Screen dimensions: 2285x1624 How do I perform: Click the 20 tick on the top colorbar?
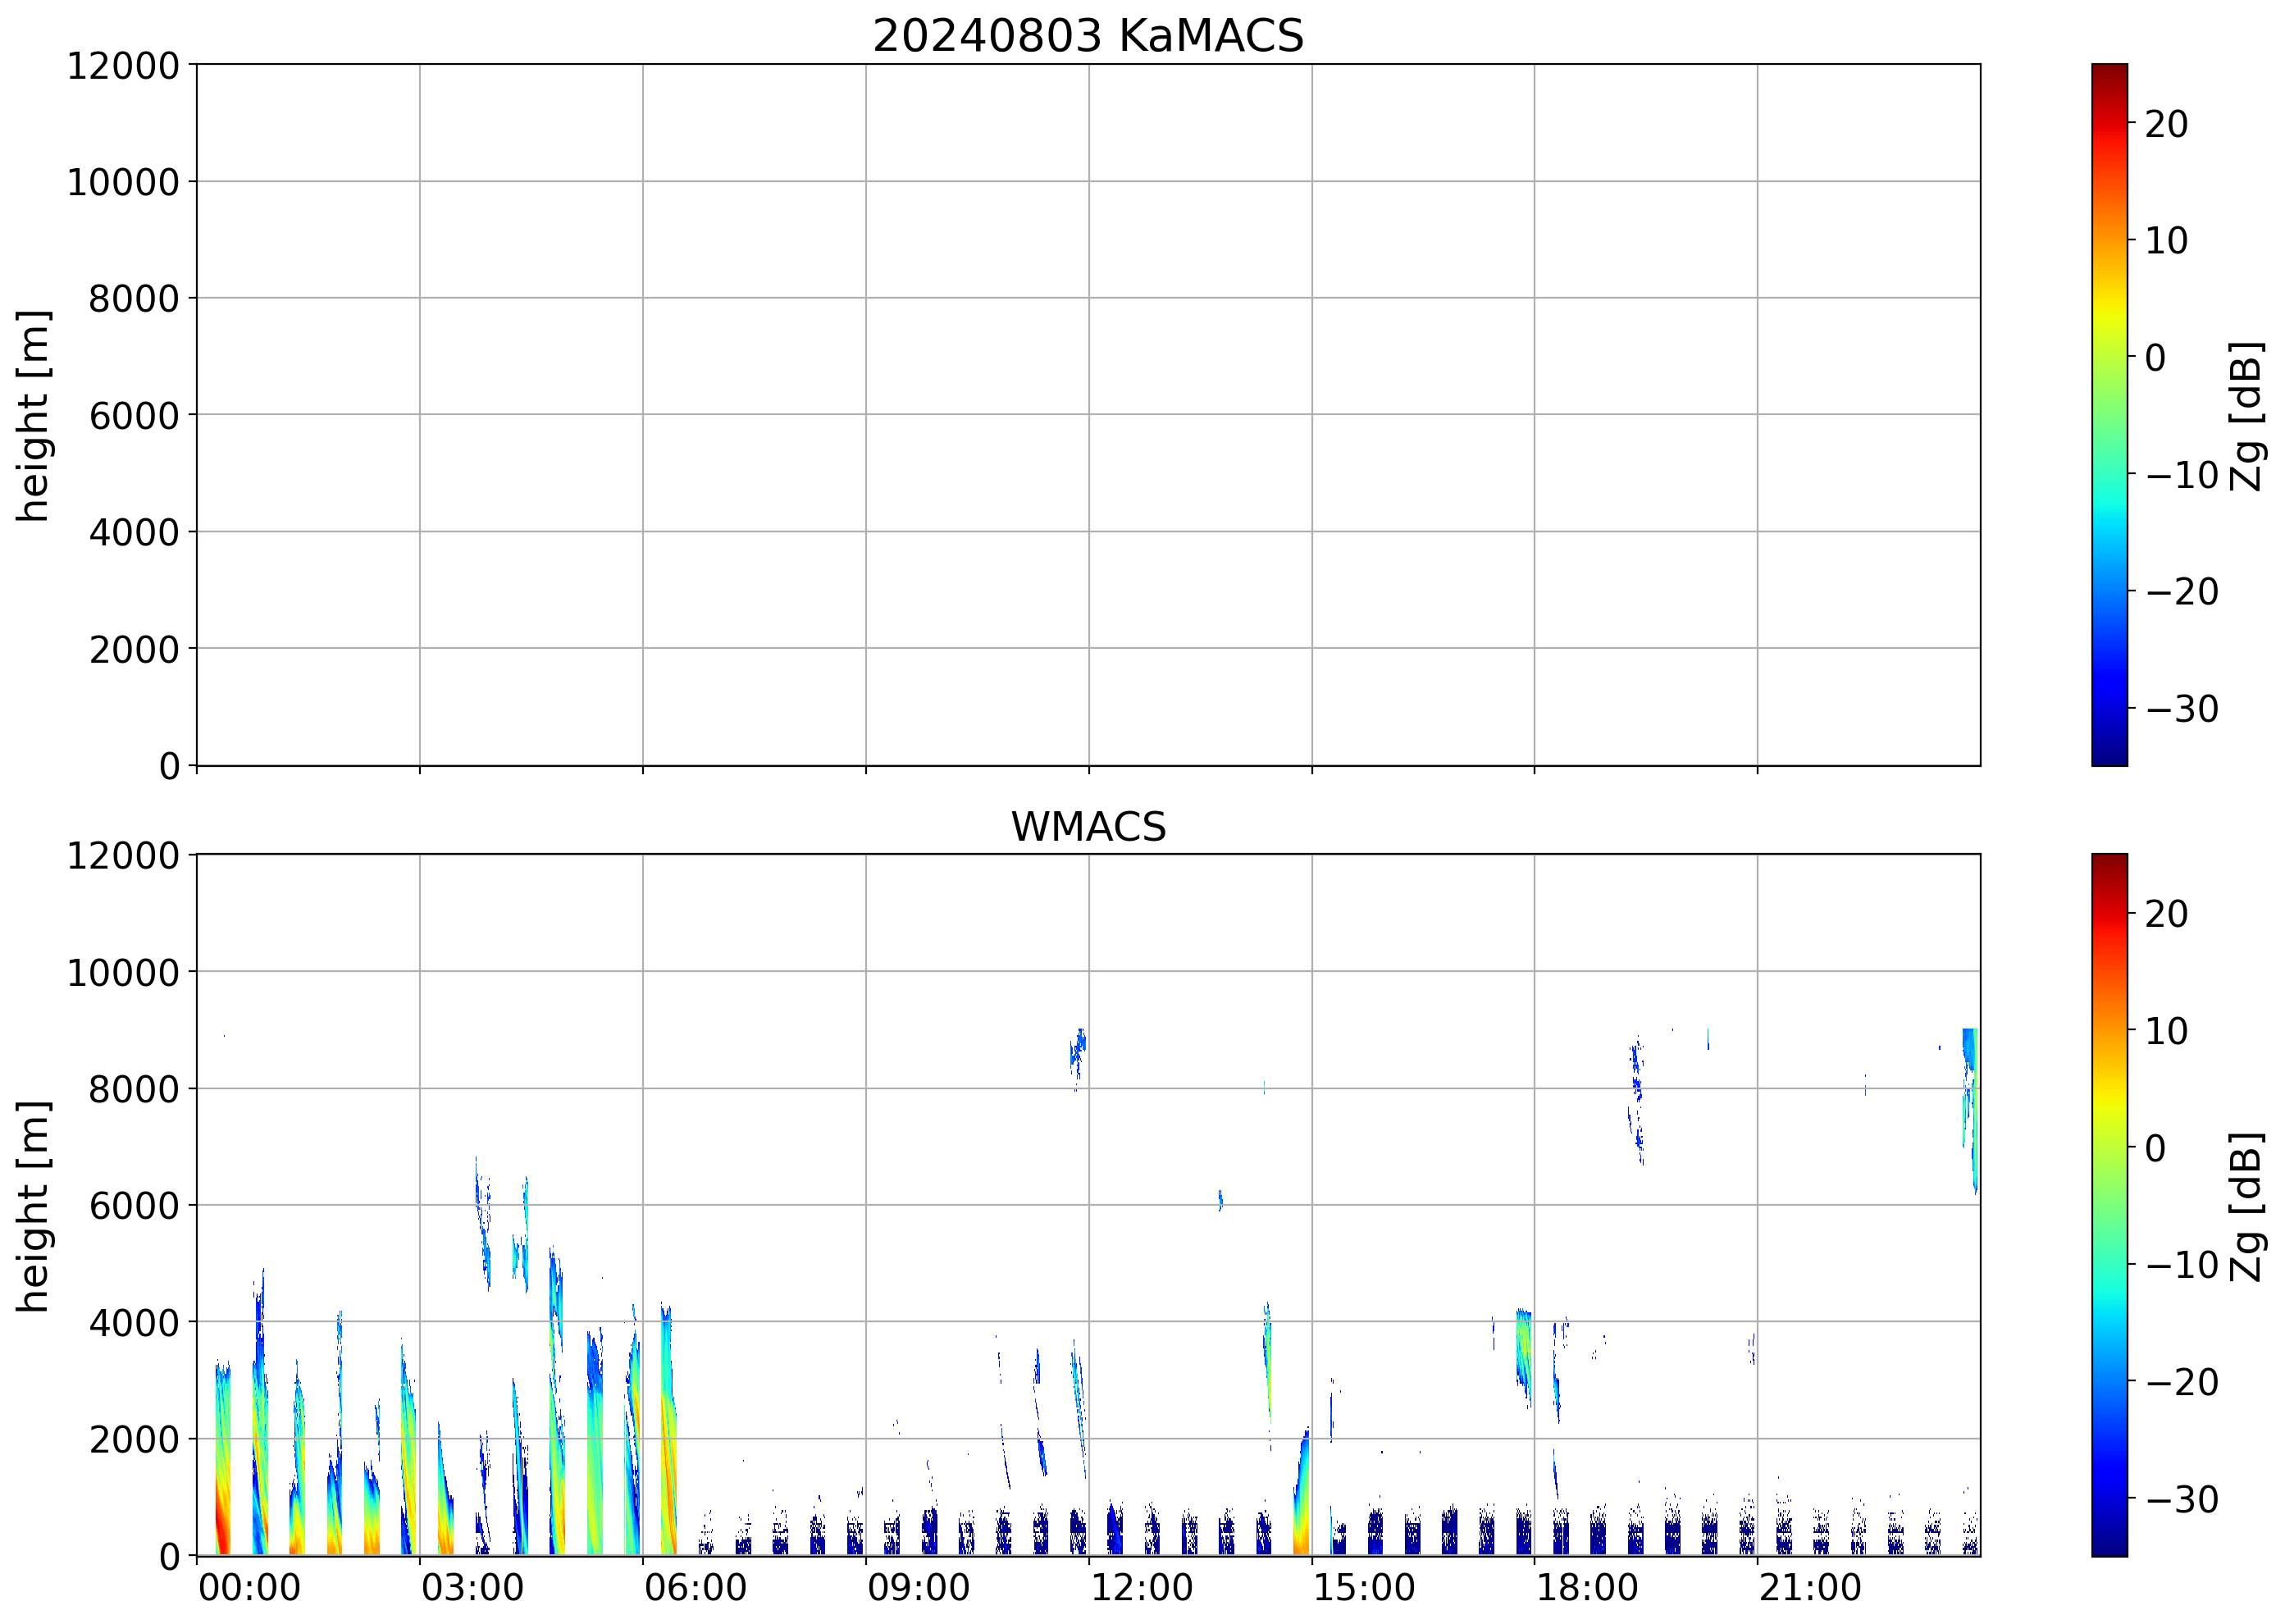tap(2166, 124)
